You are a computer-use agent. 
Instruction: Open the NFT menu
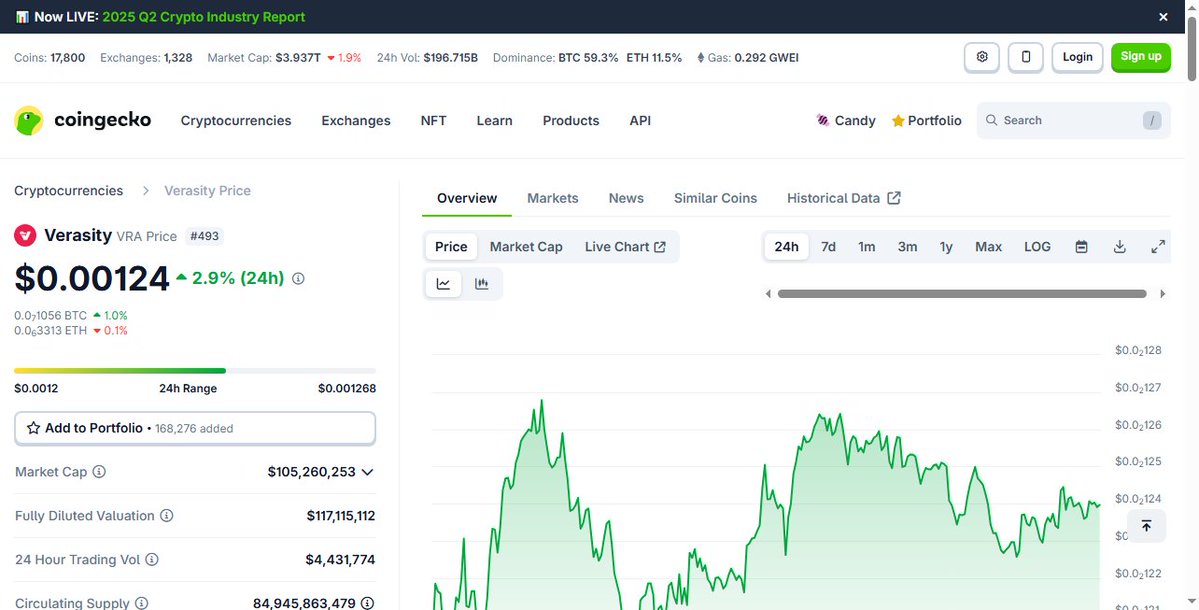tap(434, 121)
